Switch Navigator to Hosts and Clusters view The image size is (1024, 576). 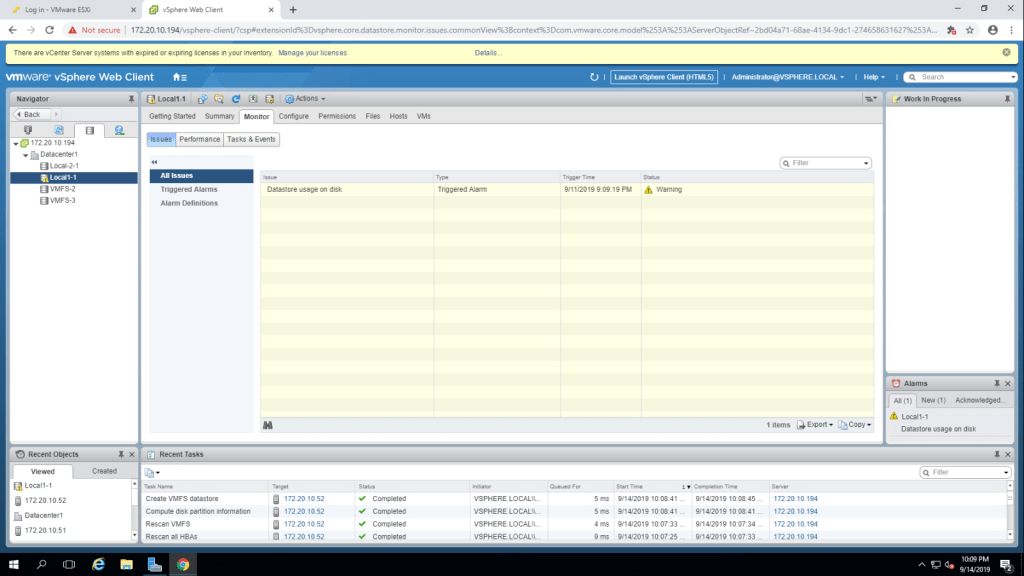tap(28, 130)
